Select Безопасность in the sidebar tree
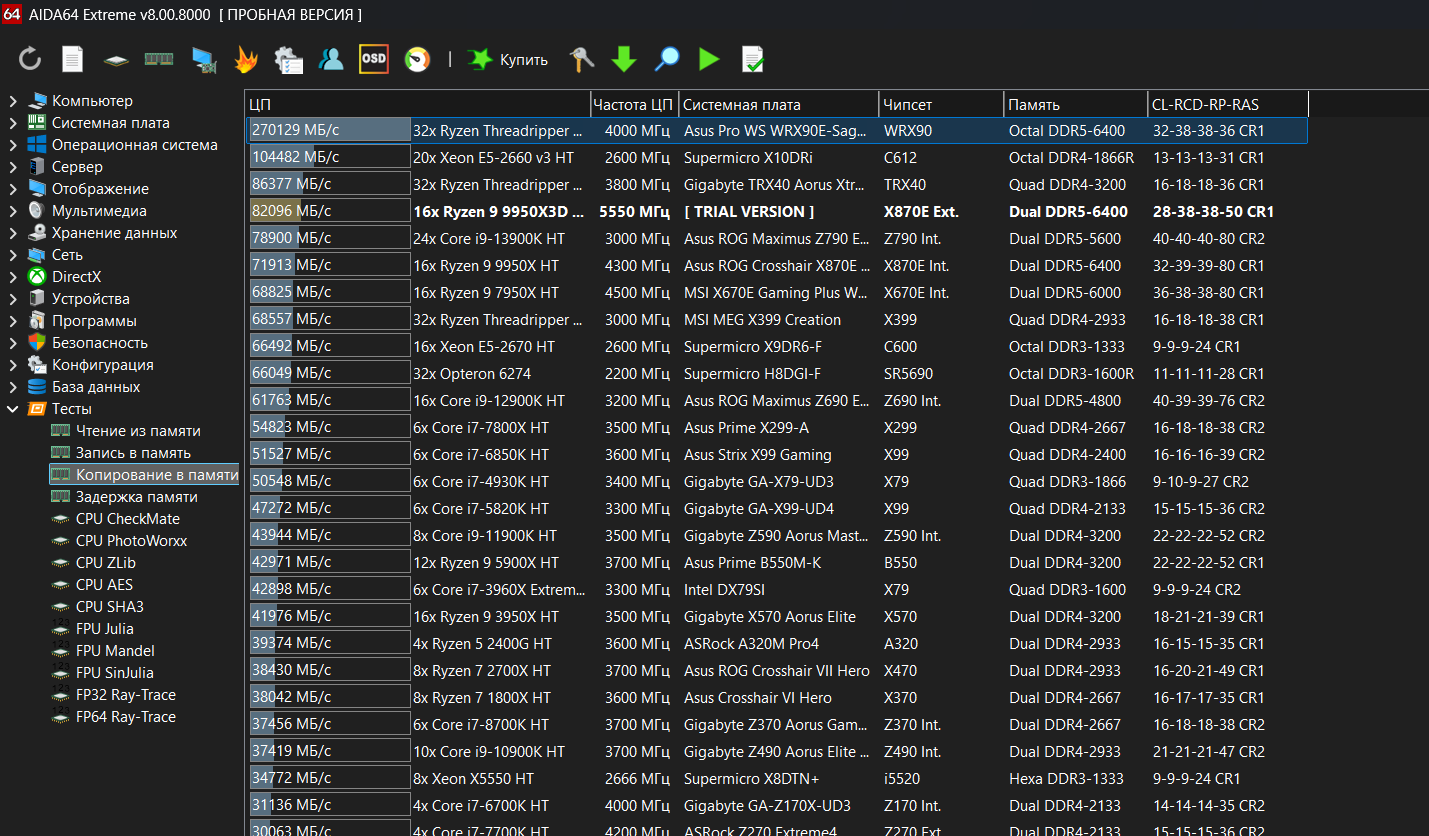 pos(100,343)
